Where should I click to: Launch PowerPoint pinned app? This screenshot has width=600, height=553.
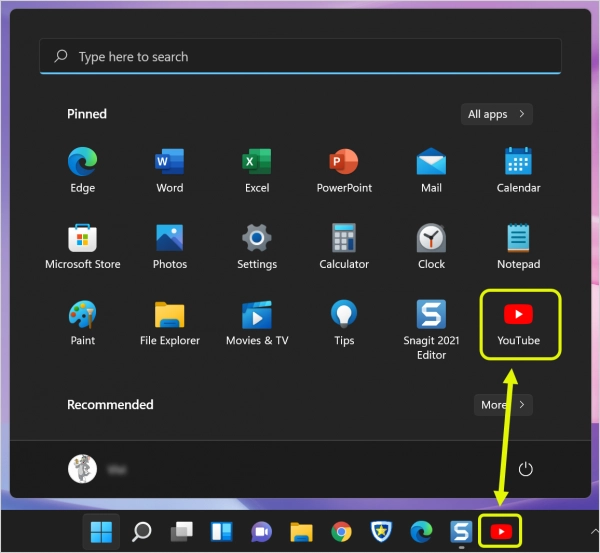(344, 170)
